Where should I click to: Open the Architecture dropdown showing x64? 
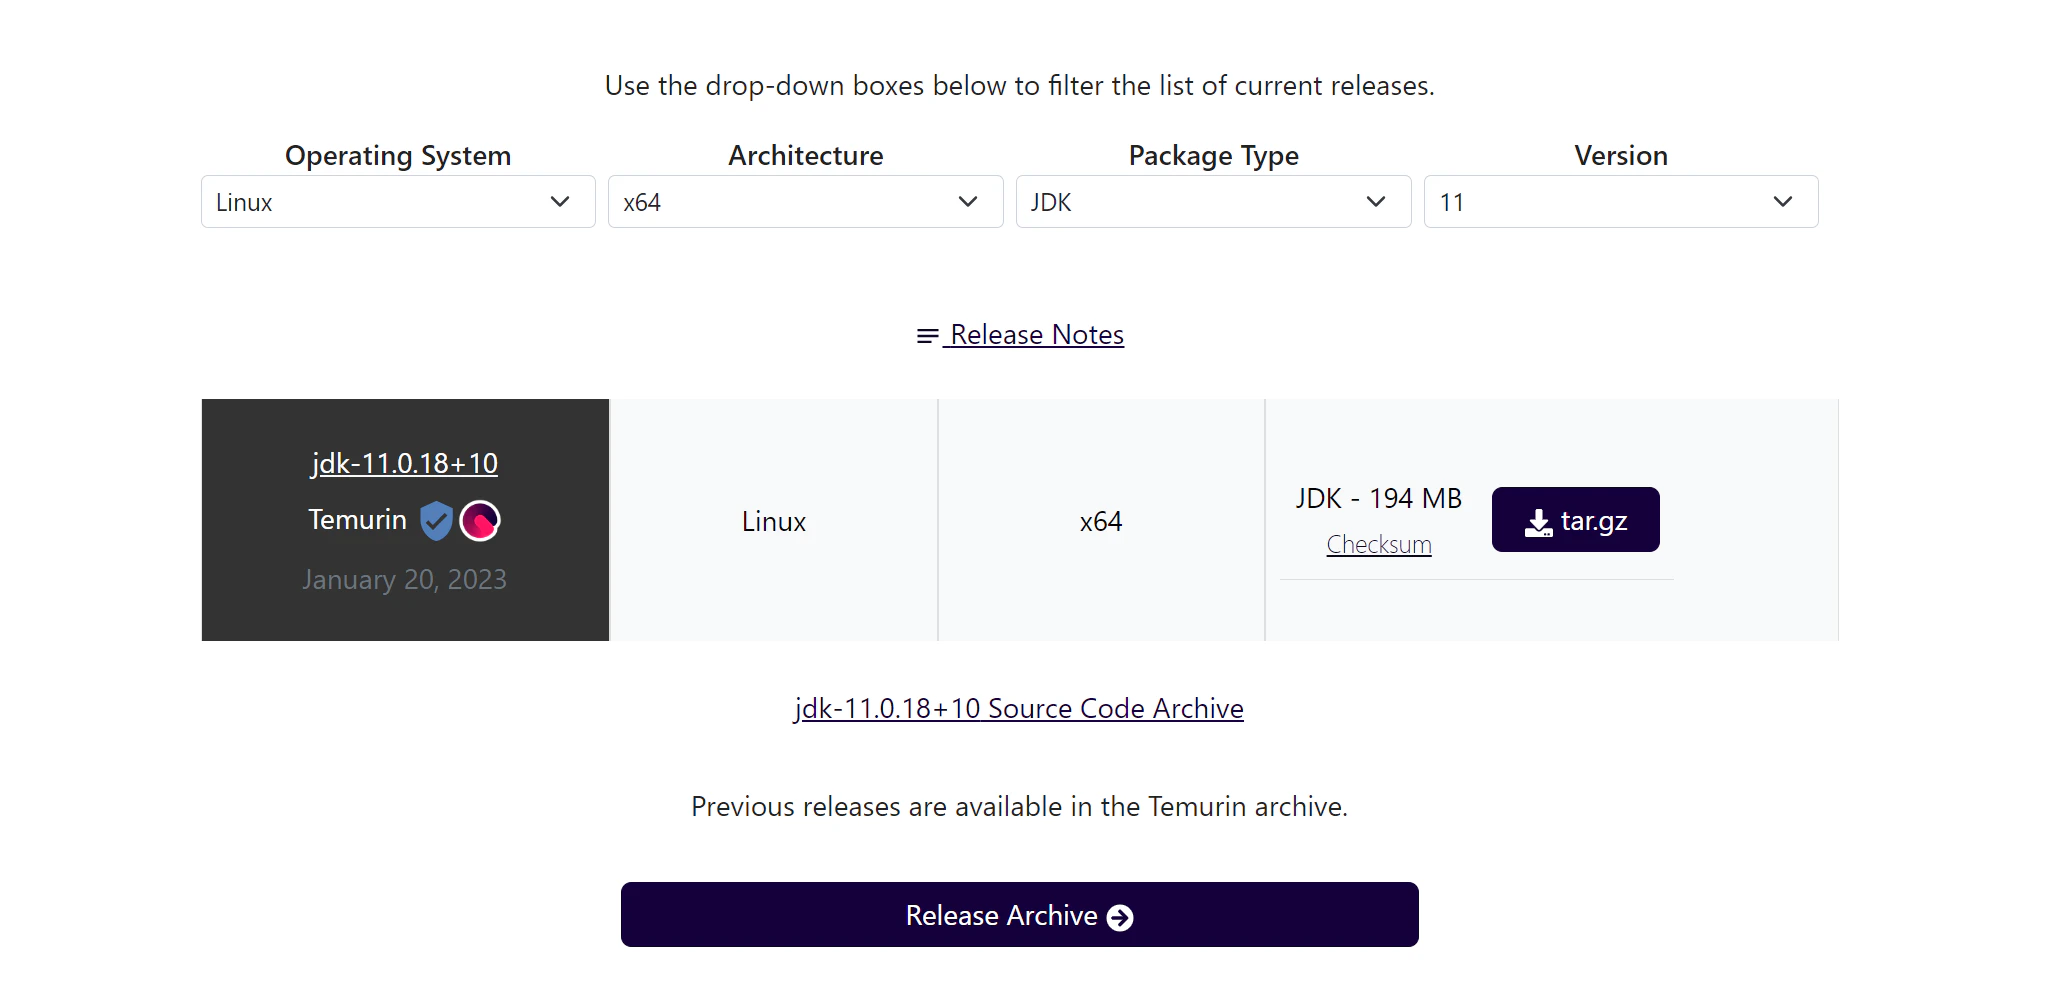tap(805, 202)
